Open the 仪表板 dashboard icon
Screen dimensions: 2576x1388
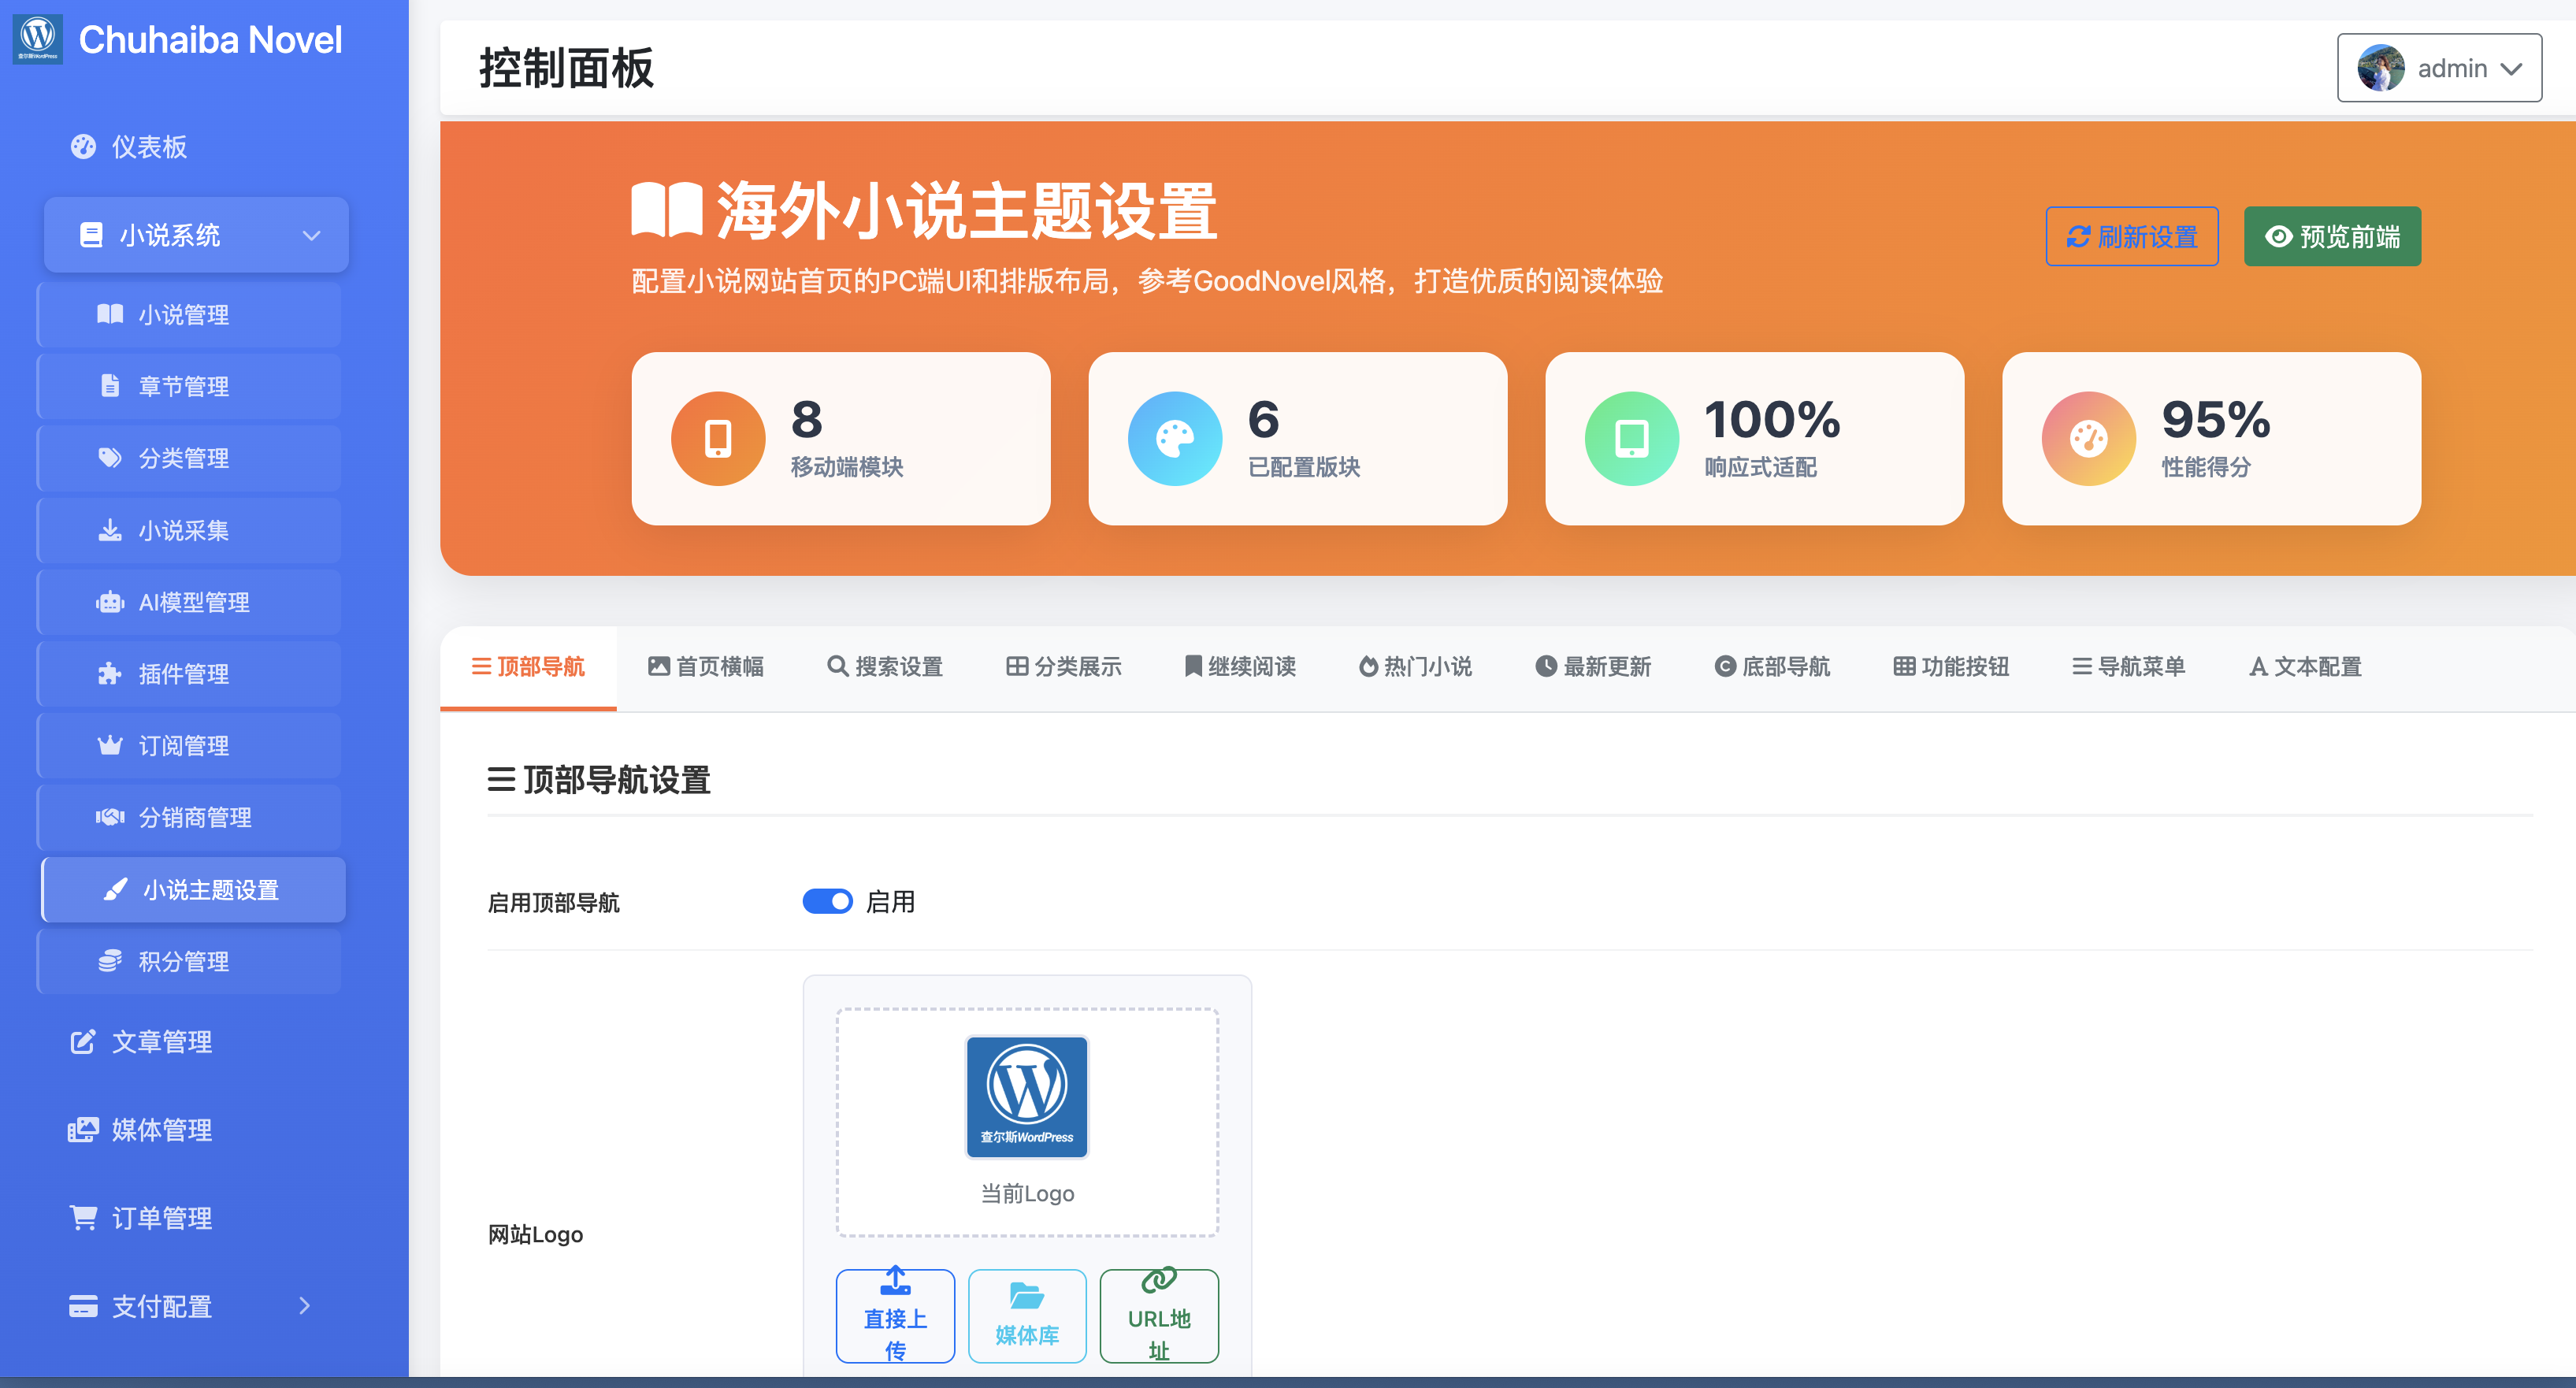point(83,147)
